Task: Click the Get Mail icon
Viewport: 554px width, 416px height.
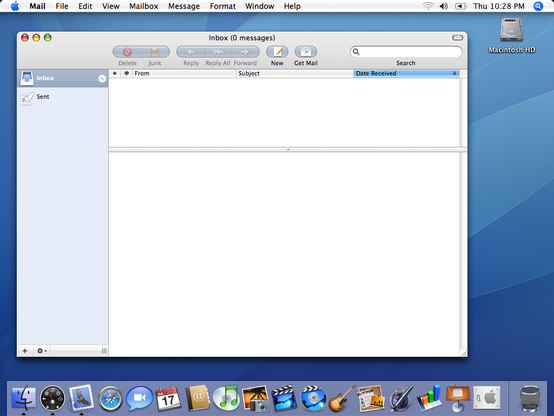Action: 306,52
